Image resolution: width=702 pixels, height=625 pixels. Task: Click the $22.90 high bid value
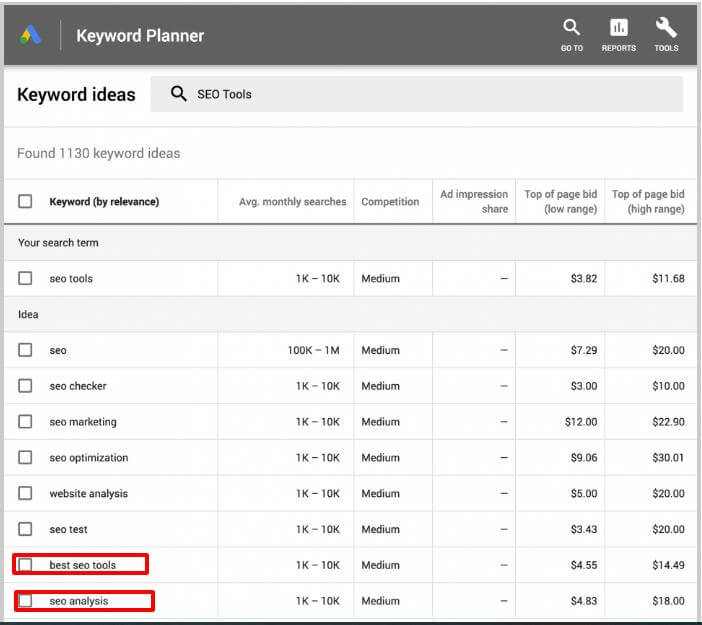[668, 422]
